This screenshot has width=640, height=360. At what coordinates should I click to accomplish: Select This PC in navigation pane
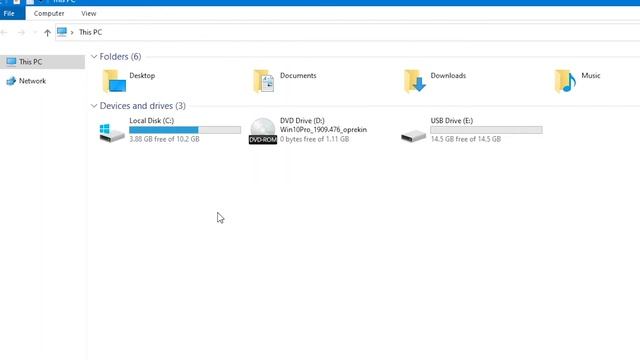[42, 62]
